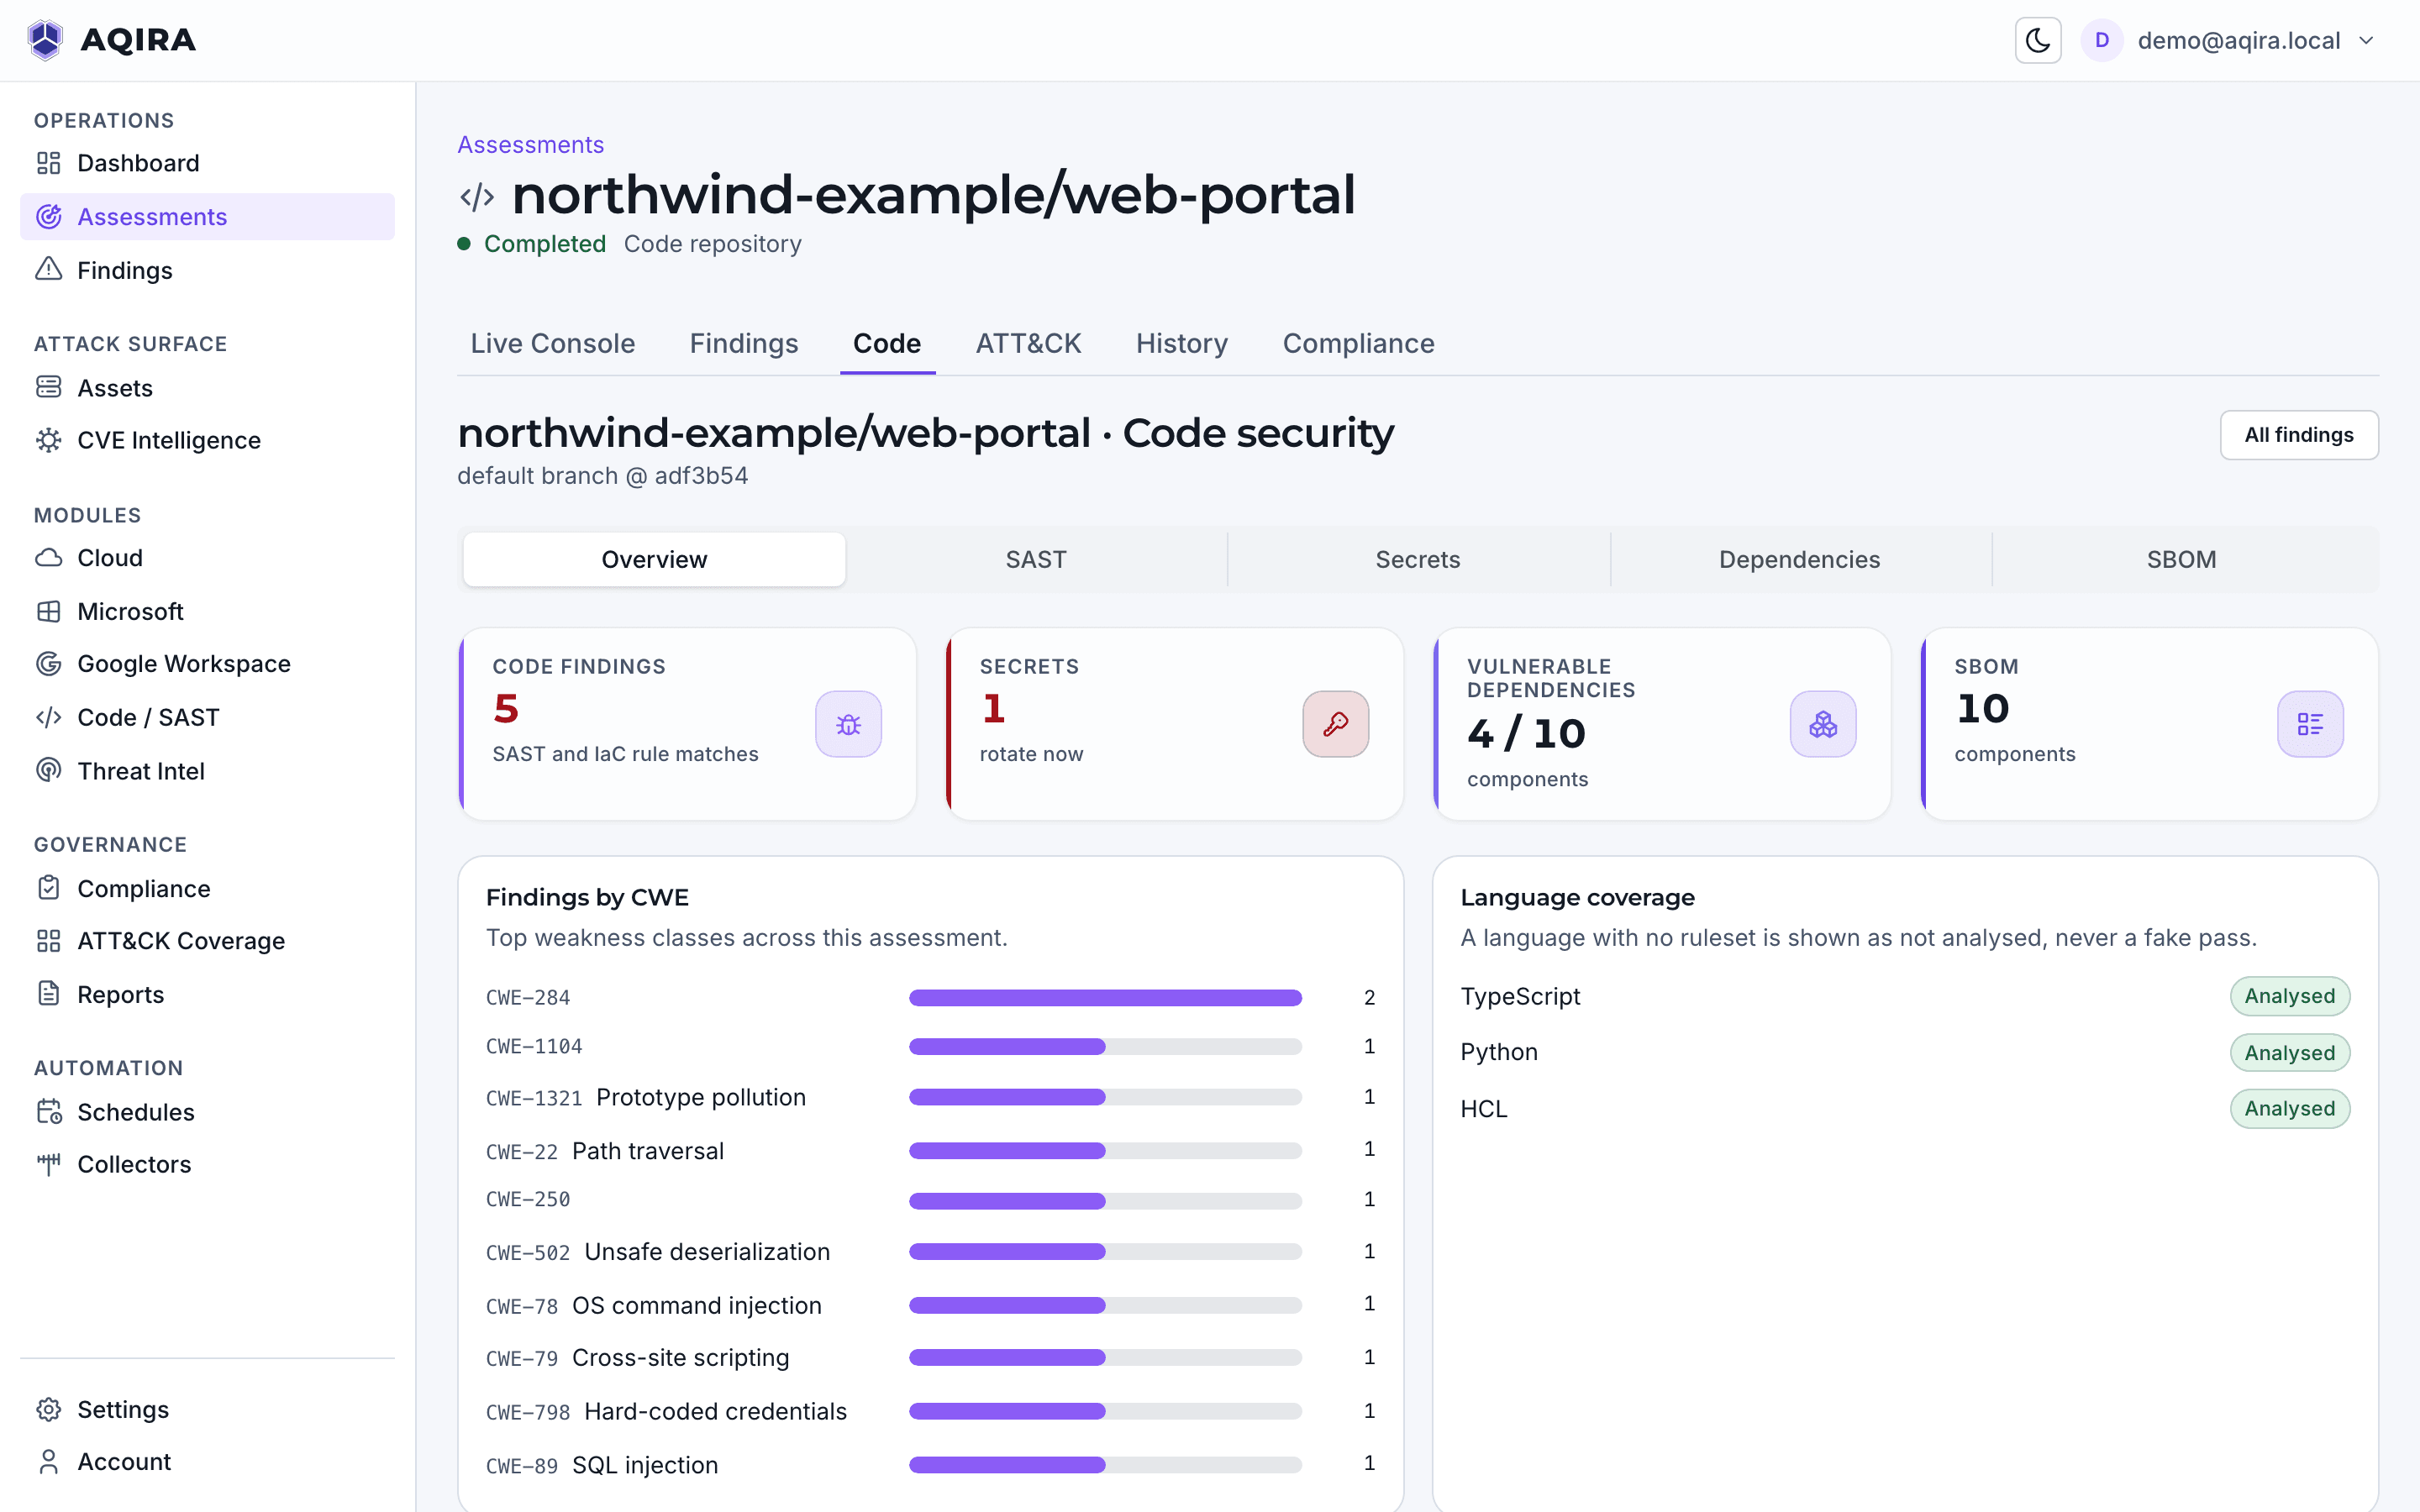Open the Dashboard icon in the sidebar
Image resolution: width=2420 pixels, height=1512 pixels.
48,163
